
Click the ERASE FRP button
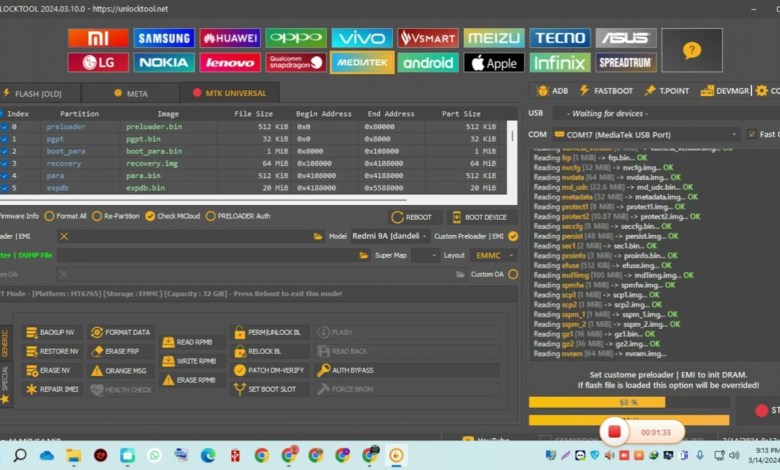click(x=120, y=351)
